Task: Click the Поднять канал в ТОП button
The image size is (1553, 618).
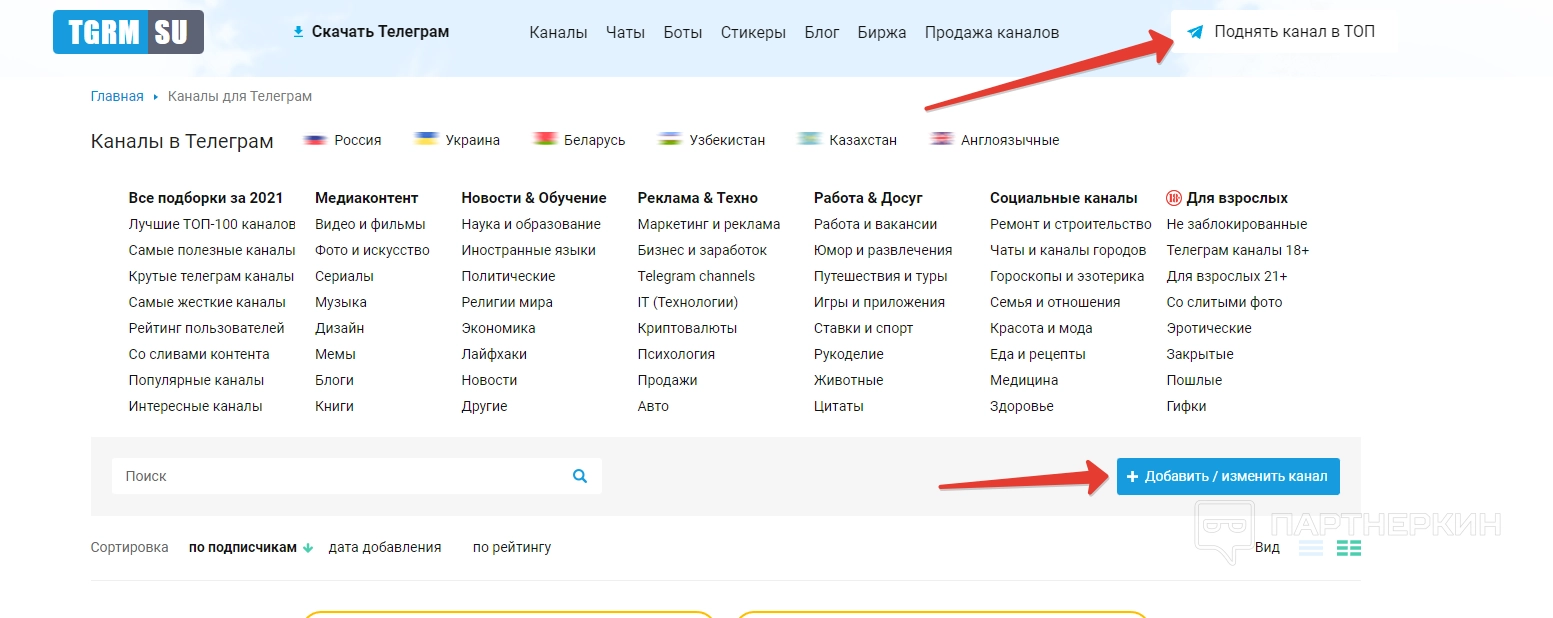Action: [1280, 32]
